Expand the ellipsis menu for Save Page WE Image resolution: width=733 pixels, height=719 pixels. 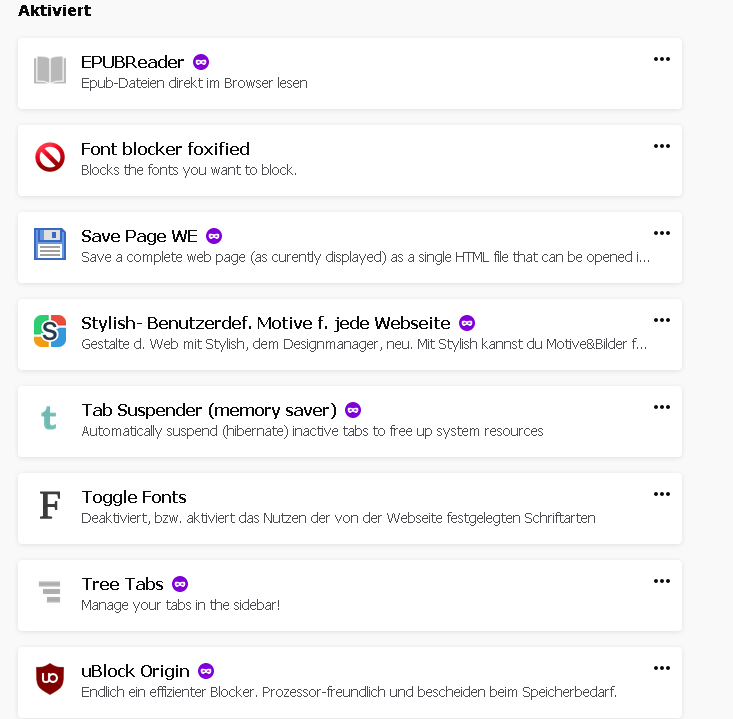tap(662, 233)
